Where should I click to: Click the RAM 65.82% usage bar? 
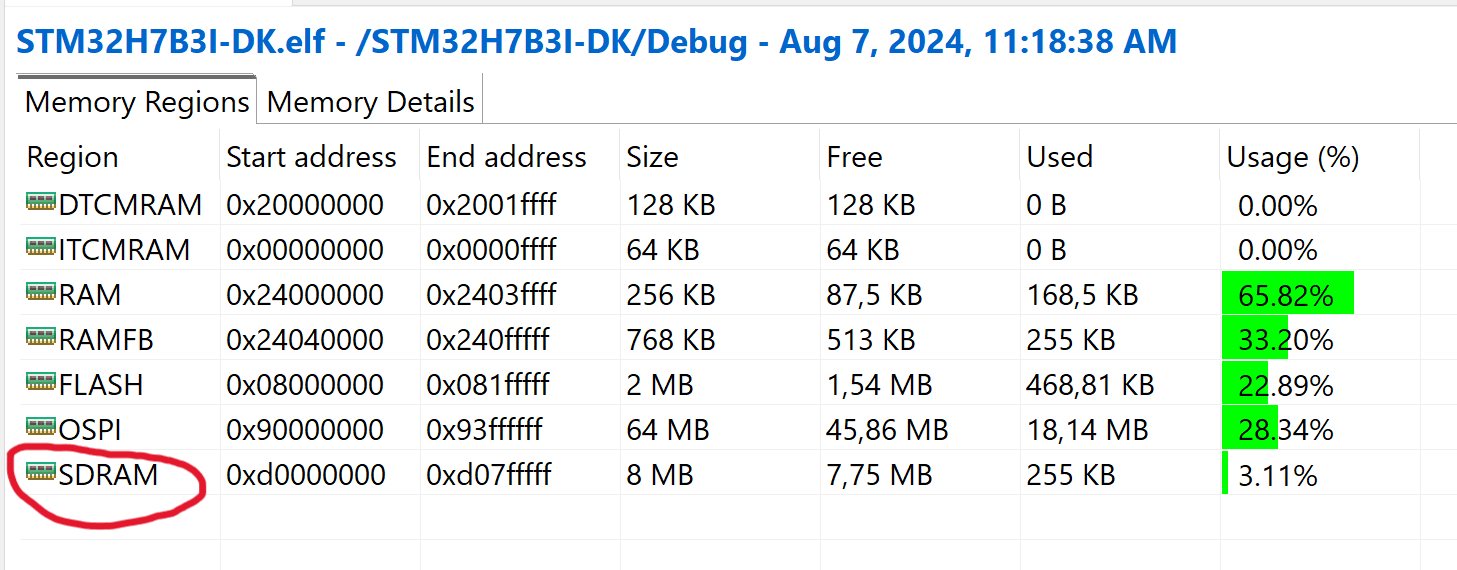[1287, 295]
